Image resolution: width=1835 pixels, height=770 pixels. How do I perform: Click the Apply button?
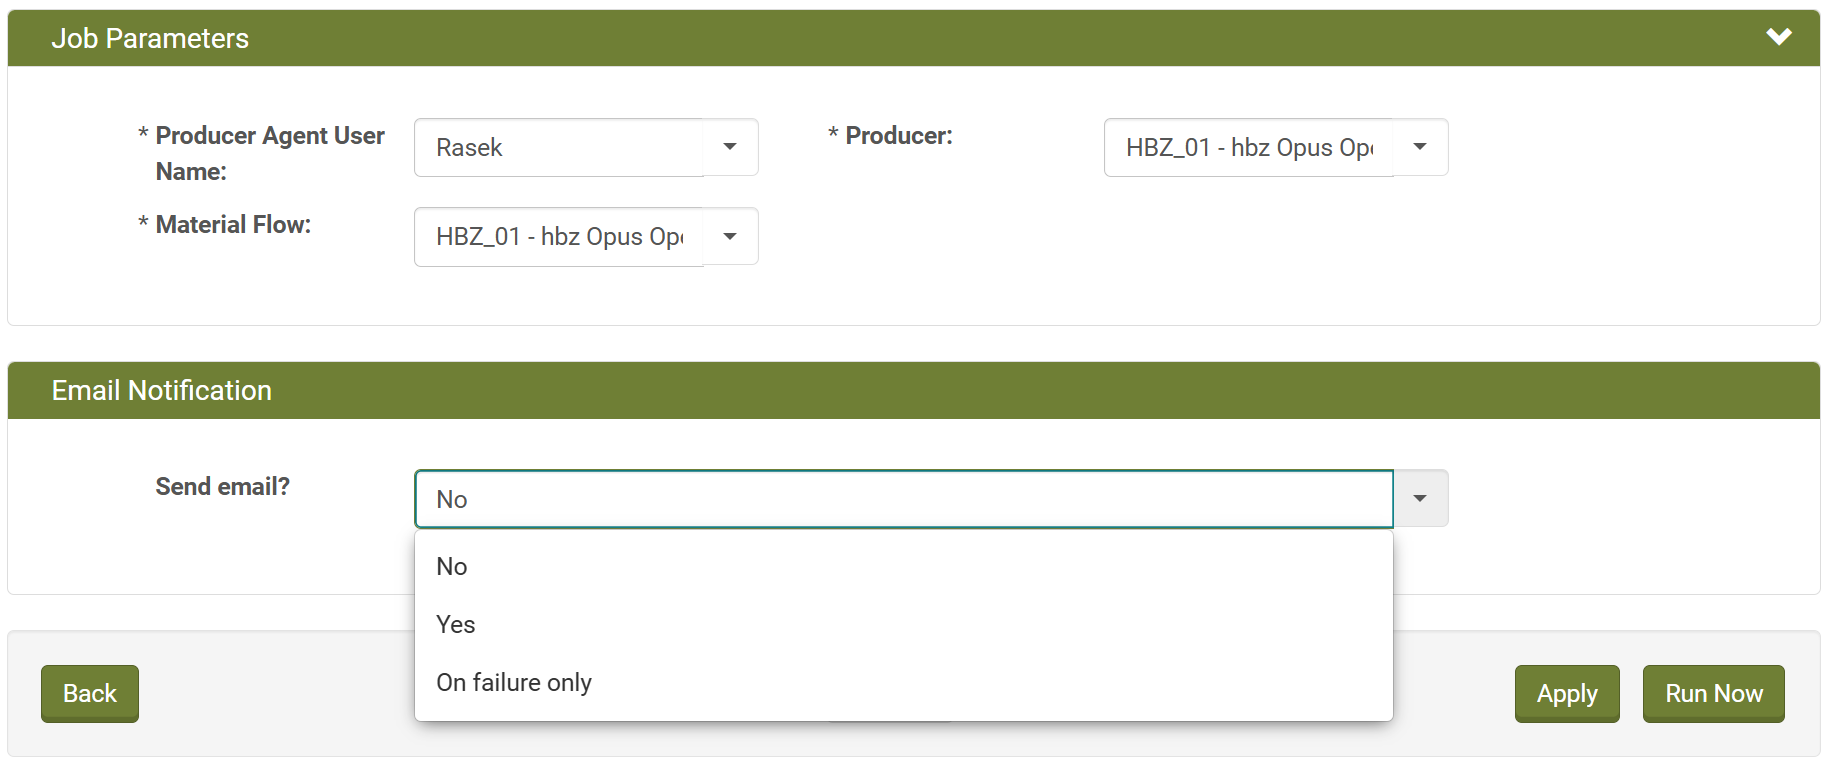pos(1566,694)
